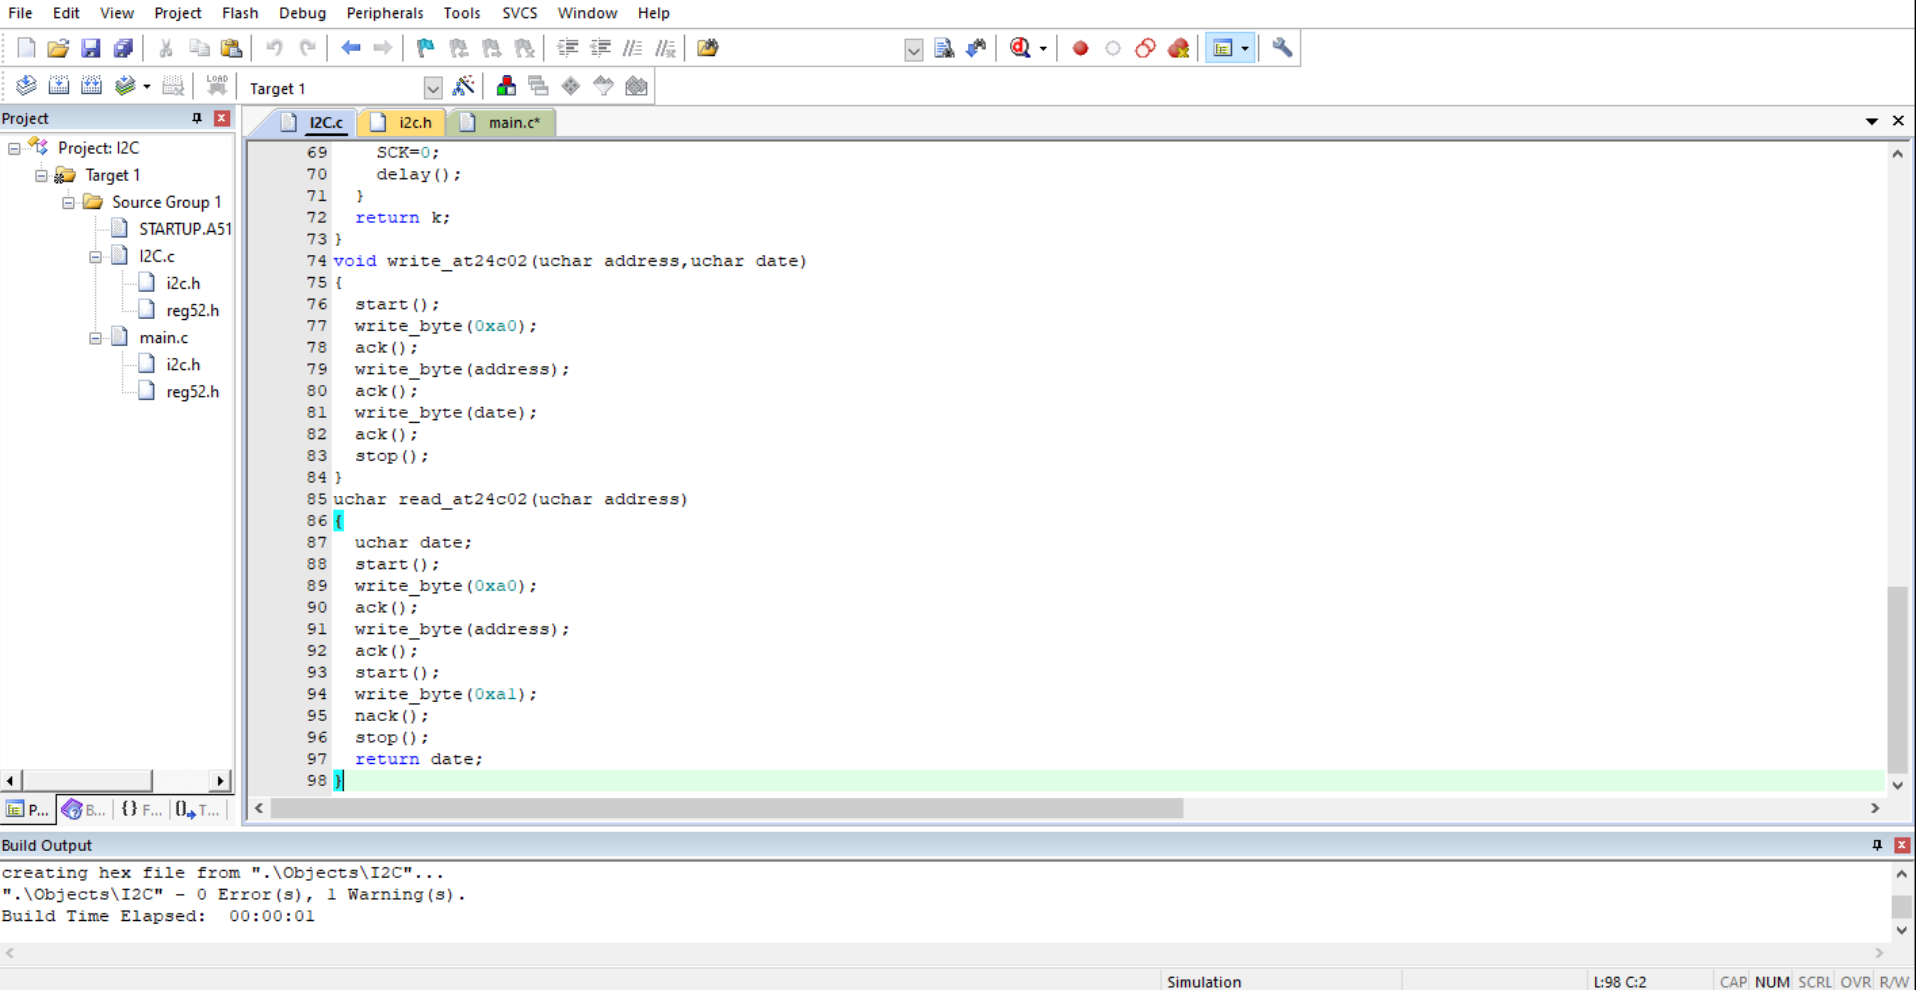Open the Peripherals menu
The width and height of the screenshot is (1916, 990).
coord(385,13)
